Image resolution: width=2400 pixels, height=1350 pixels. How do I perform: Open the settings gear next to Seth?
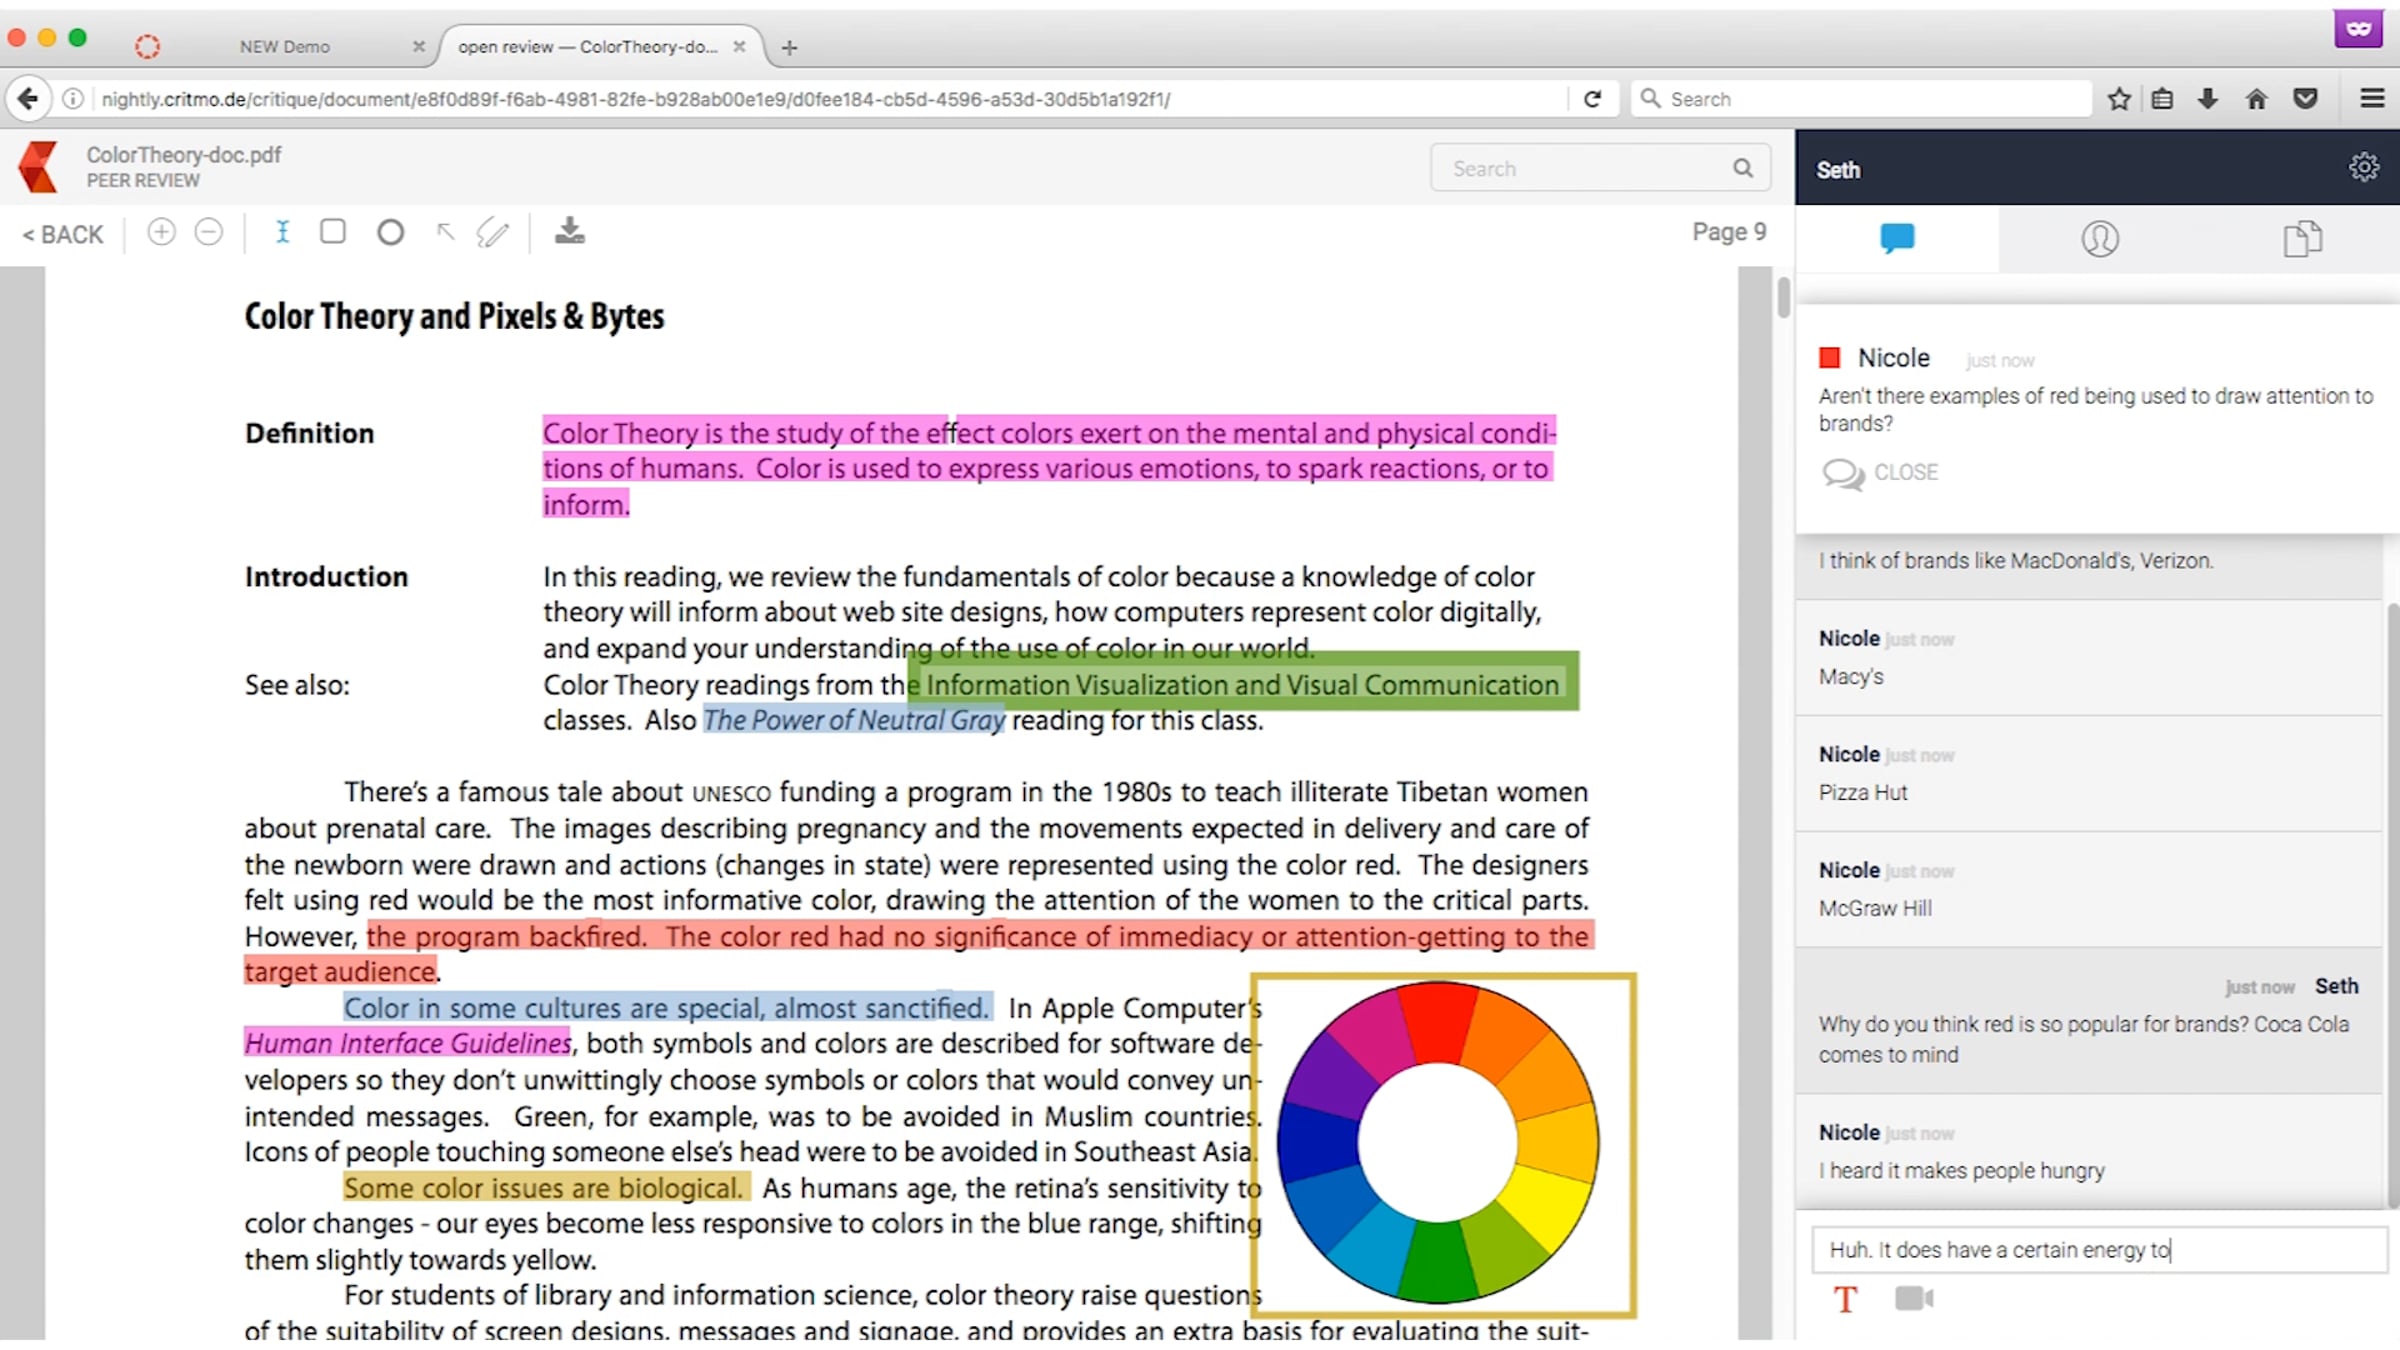pyautogui.click(x=2363, y=167)
